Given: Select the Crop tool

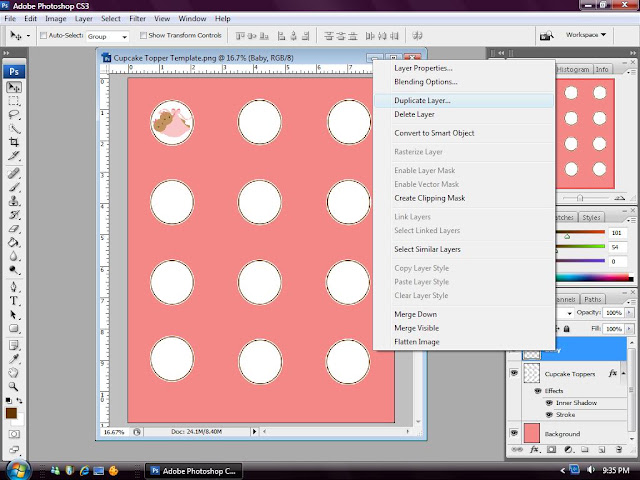Looking at the screenshot, I should pos(14,142).
